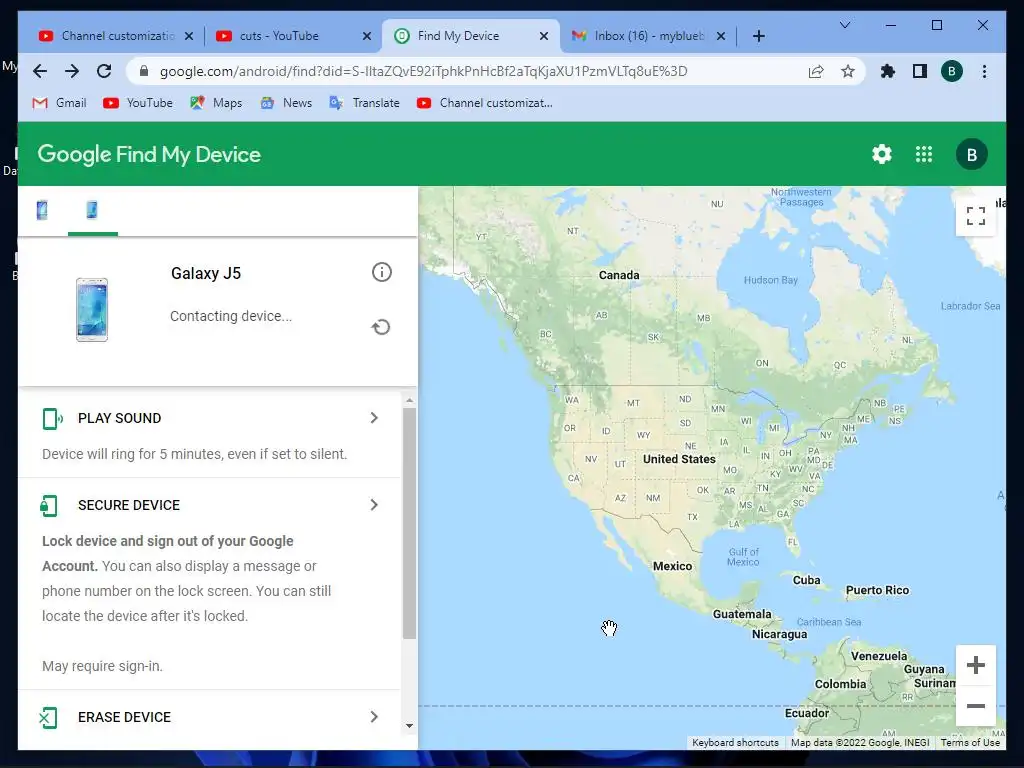This screenshot has height=768, width=1024.
Task: Open YouTube bookmark
Action: [x=138, y=103]
